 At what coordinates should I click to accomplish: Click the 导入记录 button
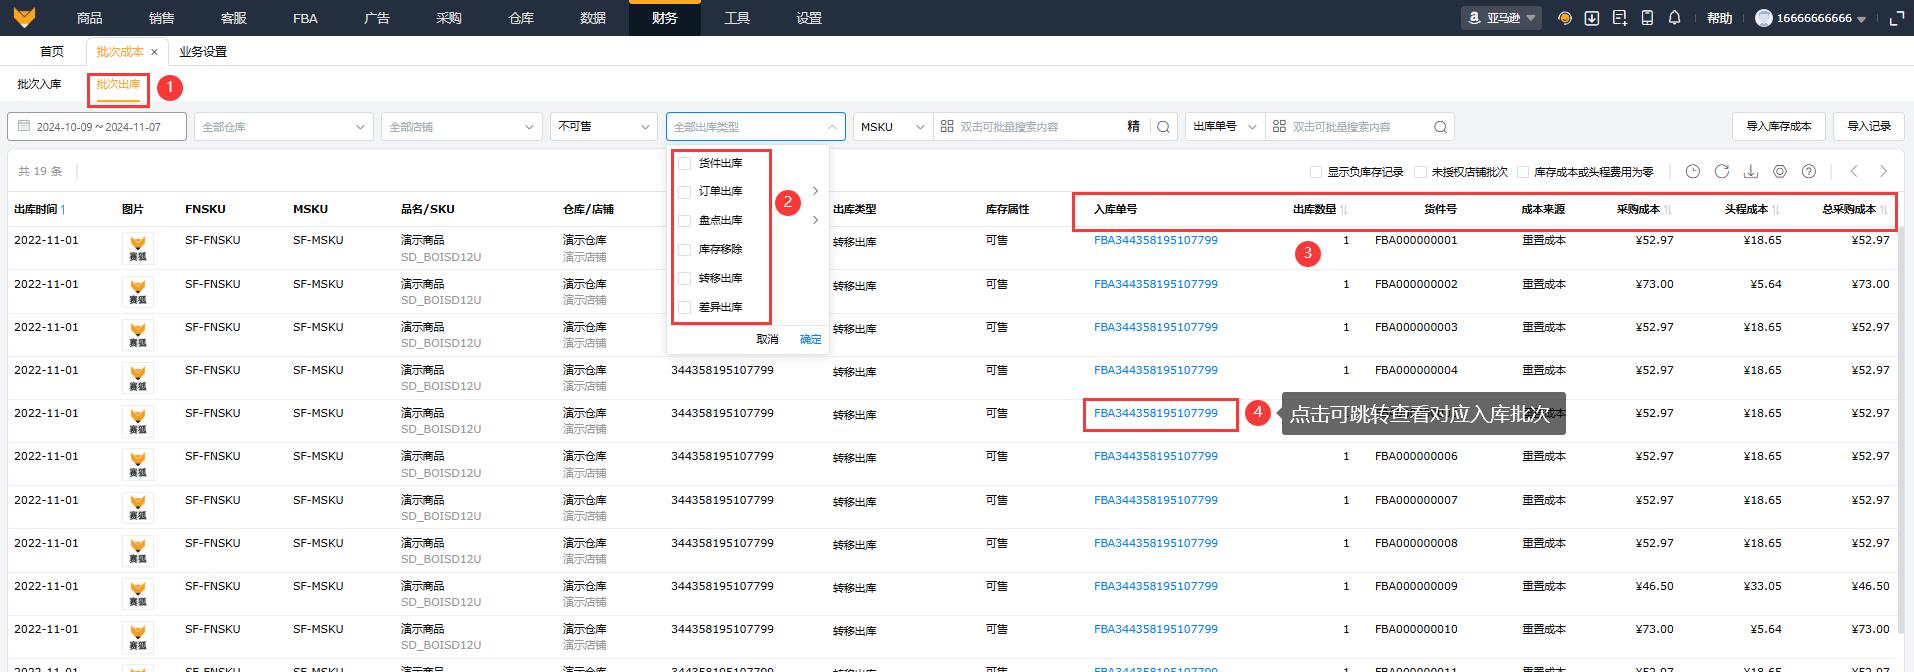1868,127
